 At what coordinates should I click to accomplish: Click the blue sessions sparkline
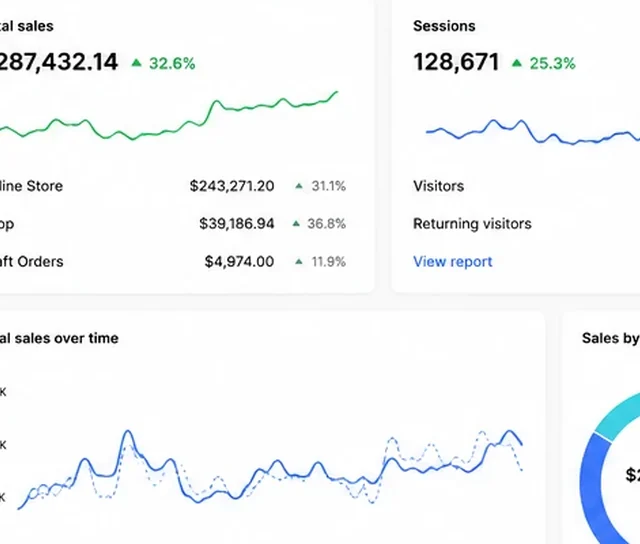tap(533, 132)
